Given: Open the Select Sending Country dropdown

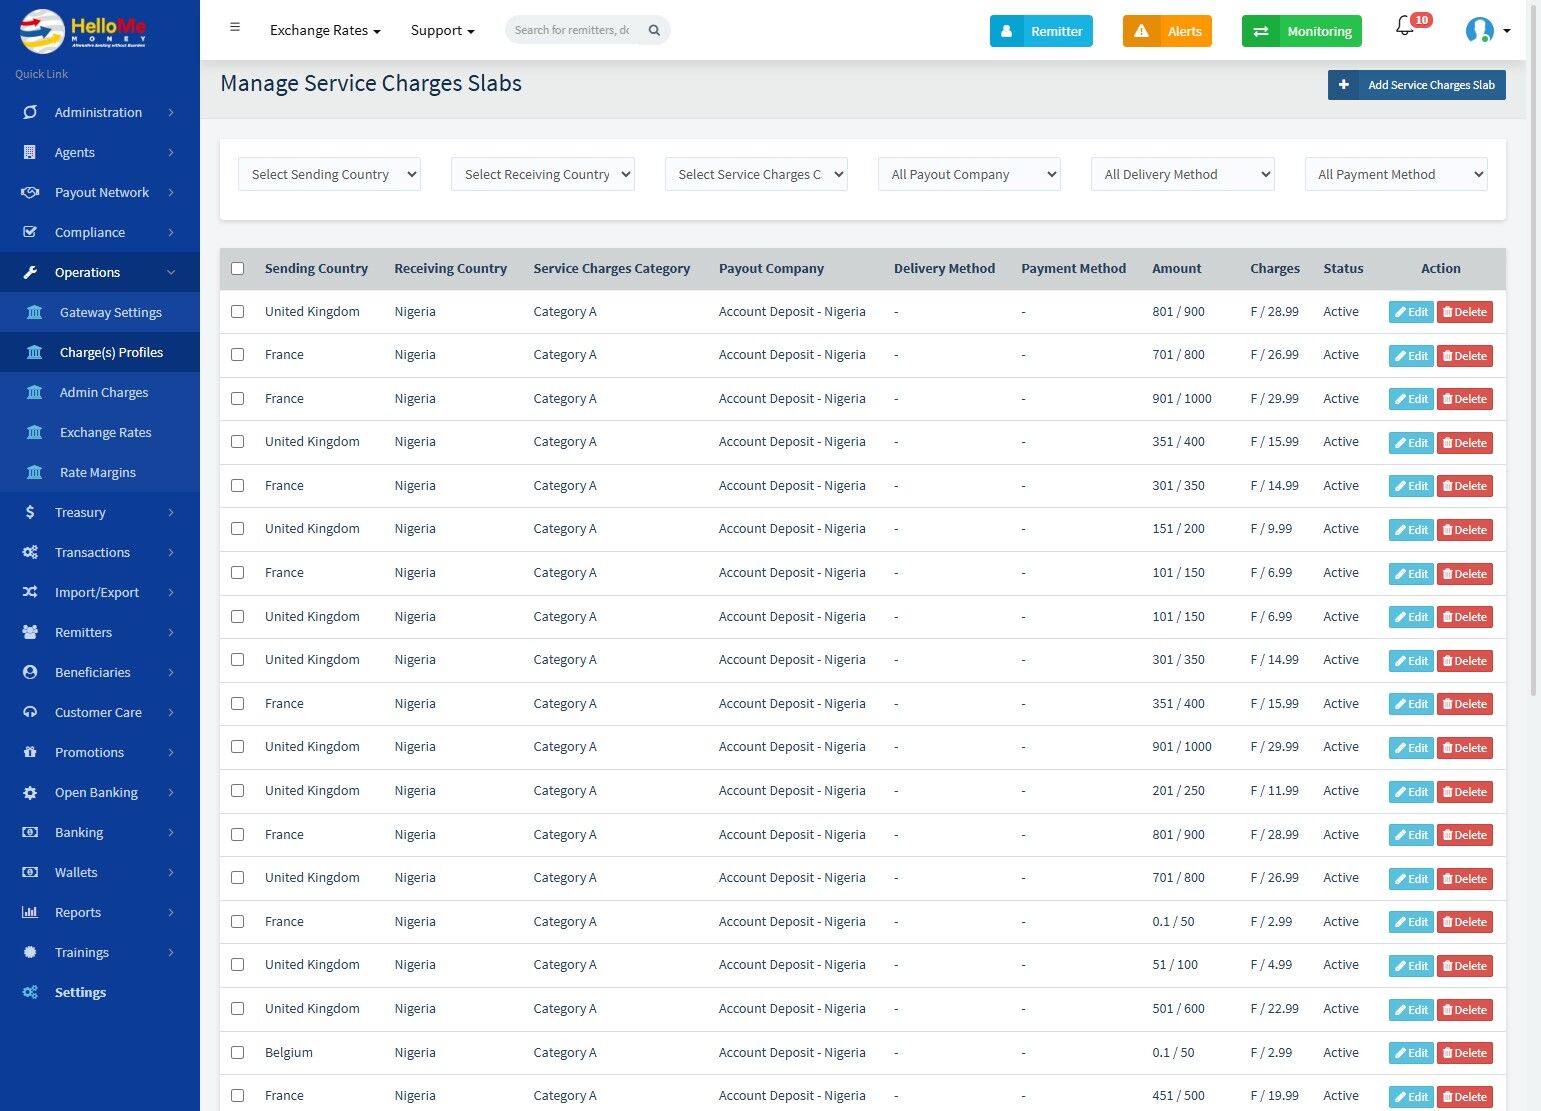Looking at the screenshot, I should pos(329,174).
